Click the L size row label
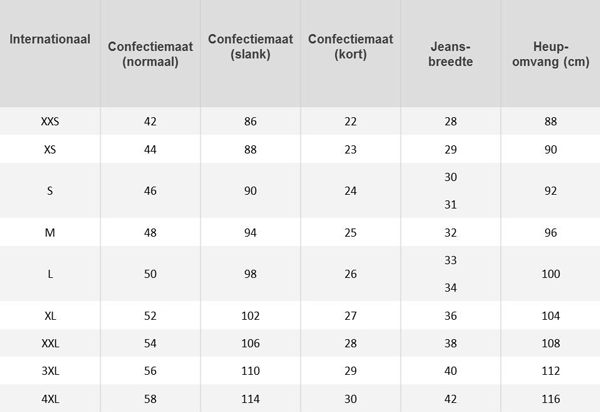The image size is (600, 412). pos(50,274)
